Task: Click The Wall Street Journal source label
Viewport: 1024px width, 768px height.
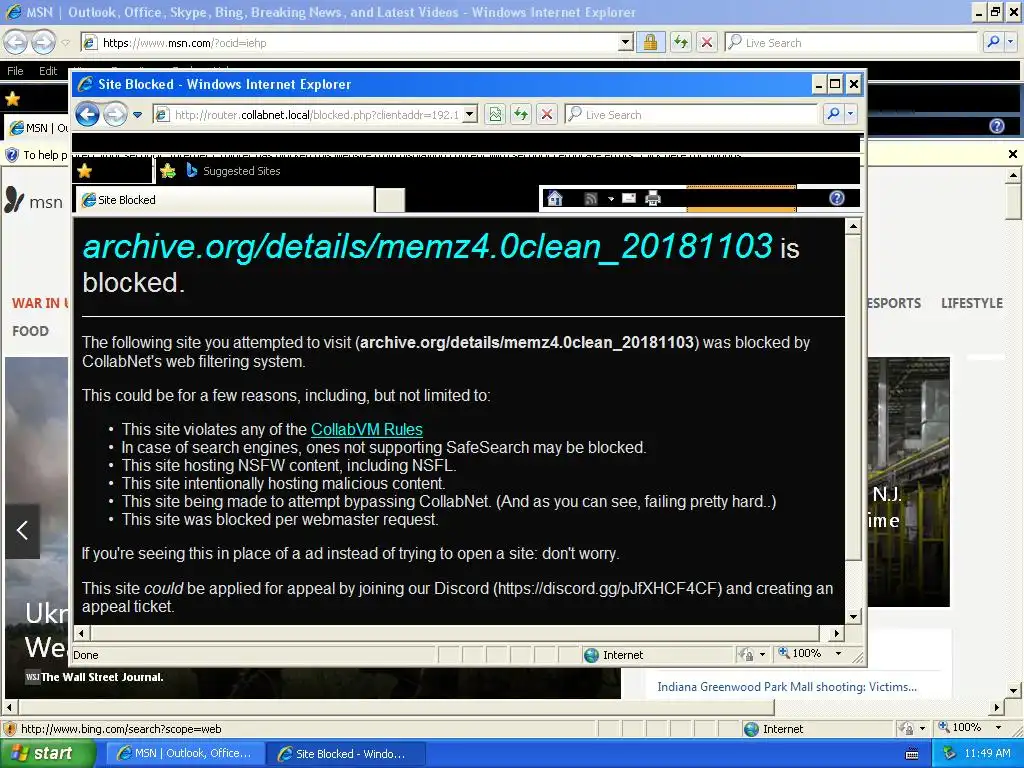Action: pos(102,677)
